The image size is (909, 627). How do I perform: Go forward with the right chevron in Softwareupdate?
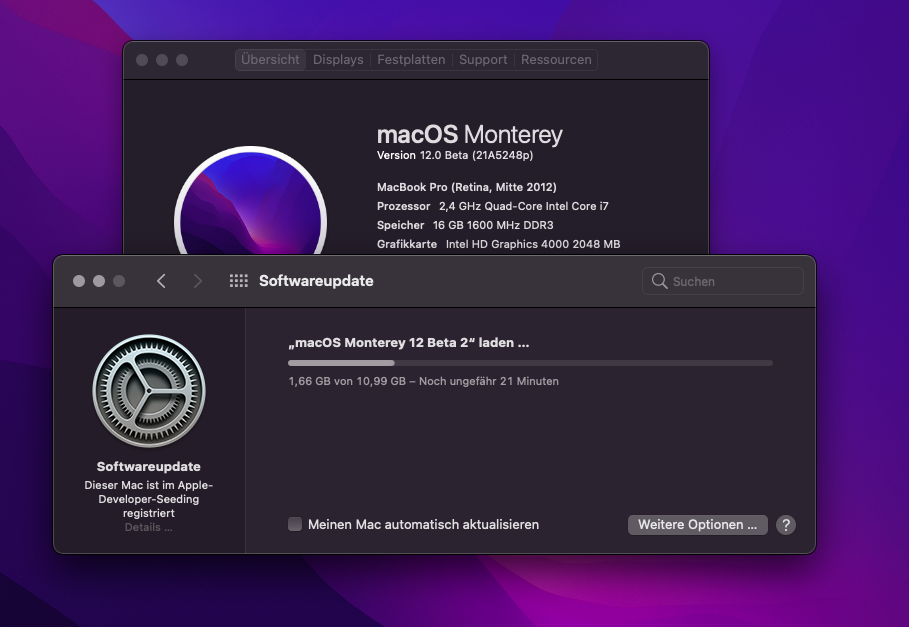tap(198, 281)
